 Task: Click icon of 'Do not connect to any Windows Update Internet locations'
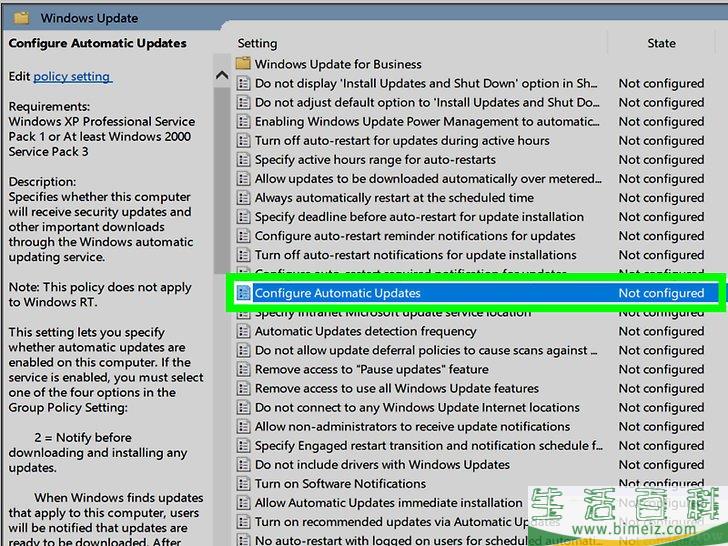click(243, 407)
